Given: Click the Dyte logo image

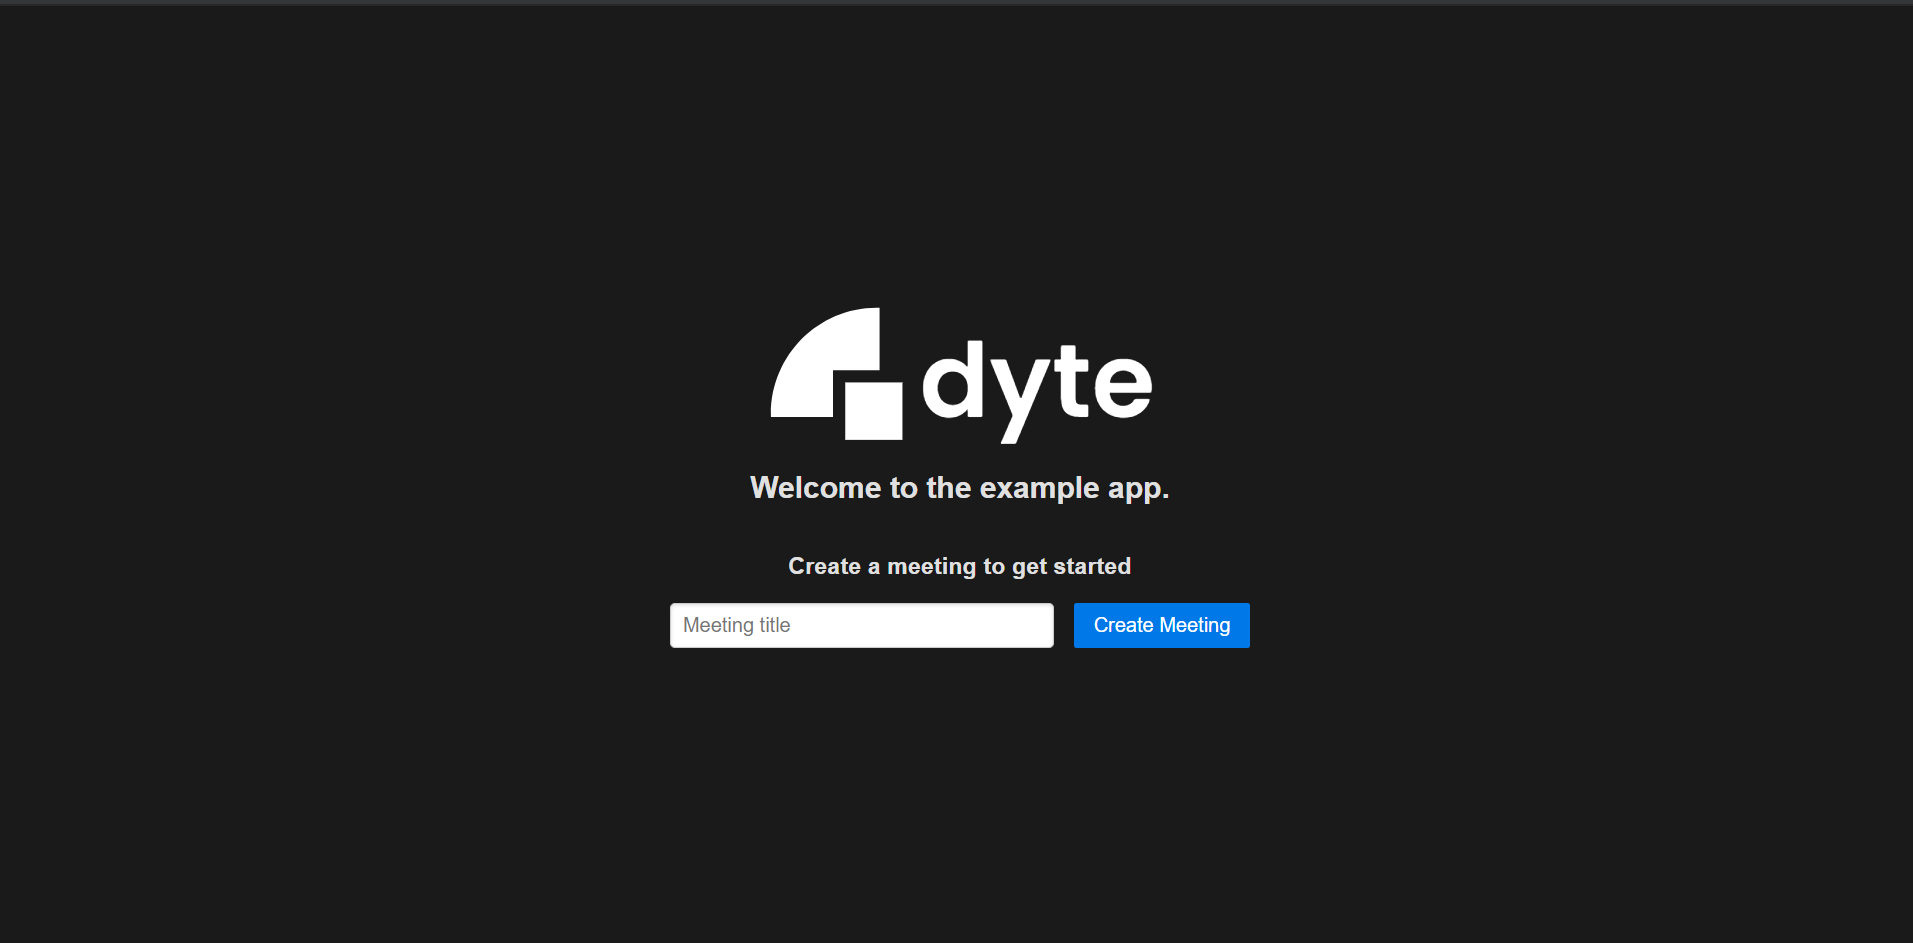Looking at the screenshot, I should pos(960,375).
